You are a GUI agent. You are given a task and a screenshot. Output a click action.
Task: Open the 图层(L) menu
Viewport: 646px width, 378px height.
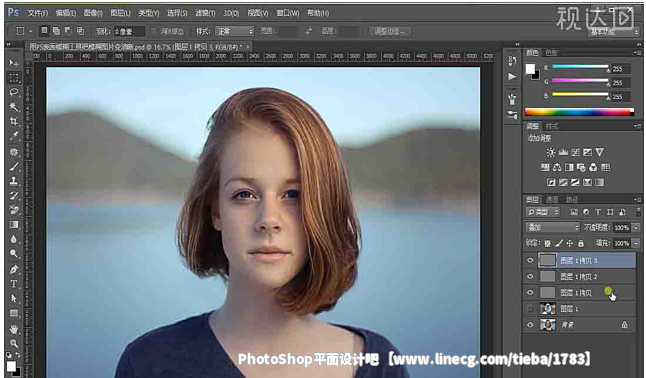click(x=120, y=13)
